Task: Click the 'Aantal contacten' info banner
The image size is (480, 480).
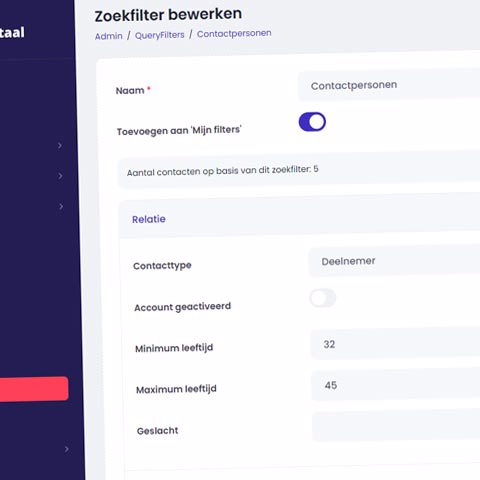Action: pyautogui.click(x=299, y=170)
